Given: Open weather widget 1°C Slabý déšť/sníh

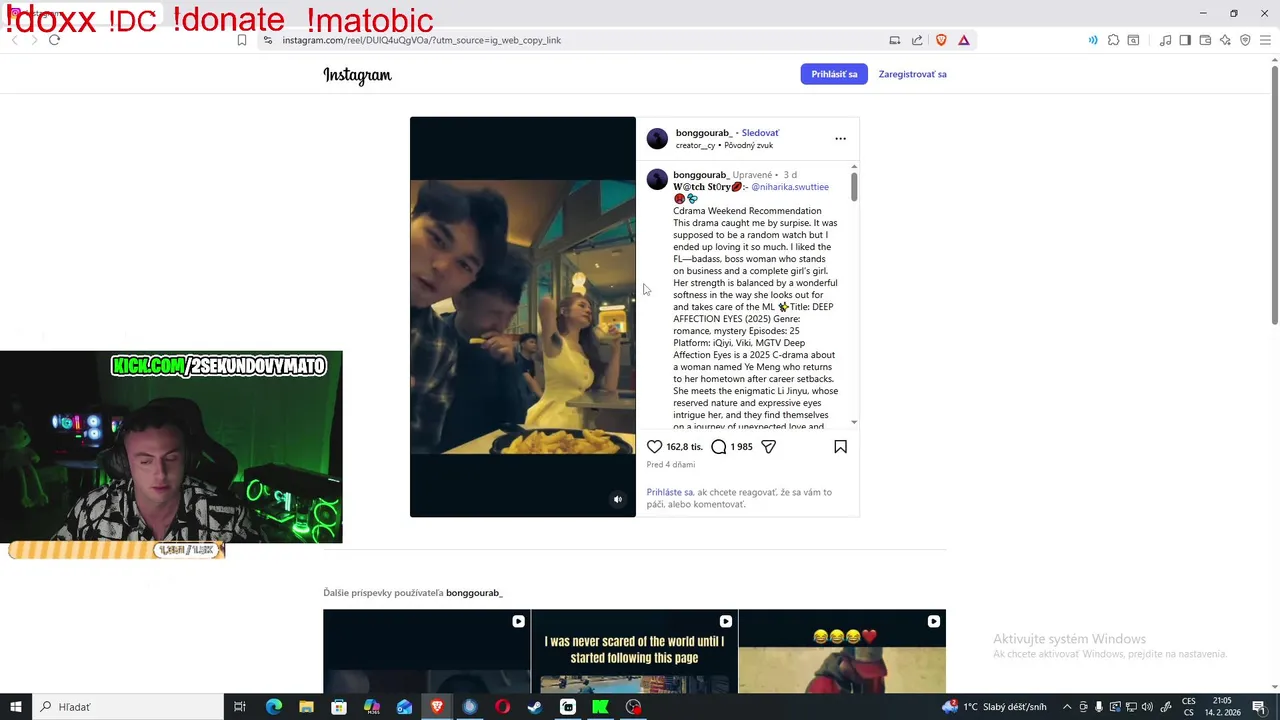Looking at the screenshot, I should [994, 707].
